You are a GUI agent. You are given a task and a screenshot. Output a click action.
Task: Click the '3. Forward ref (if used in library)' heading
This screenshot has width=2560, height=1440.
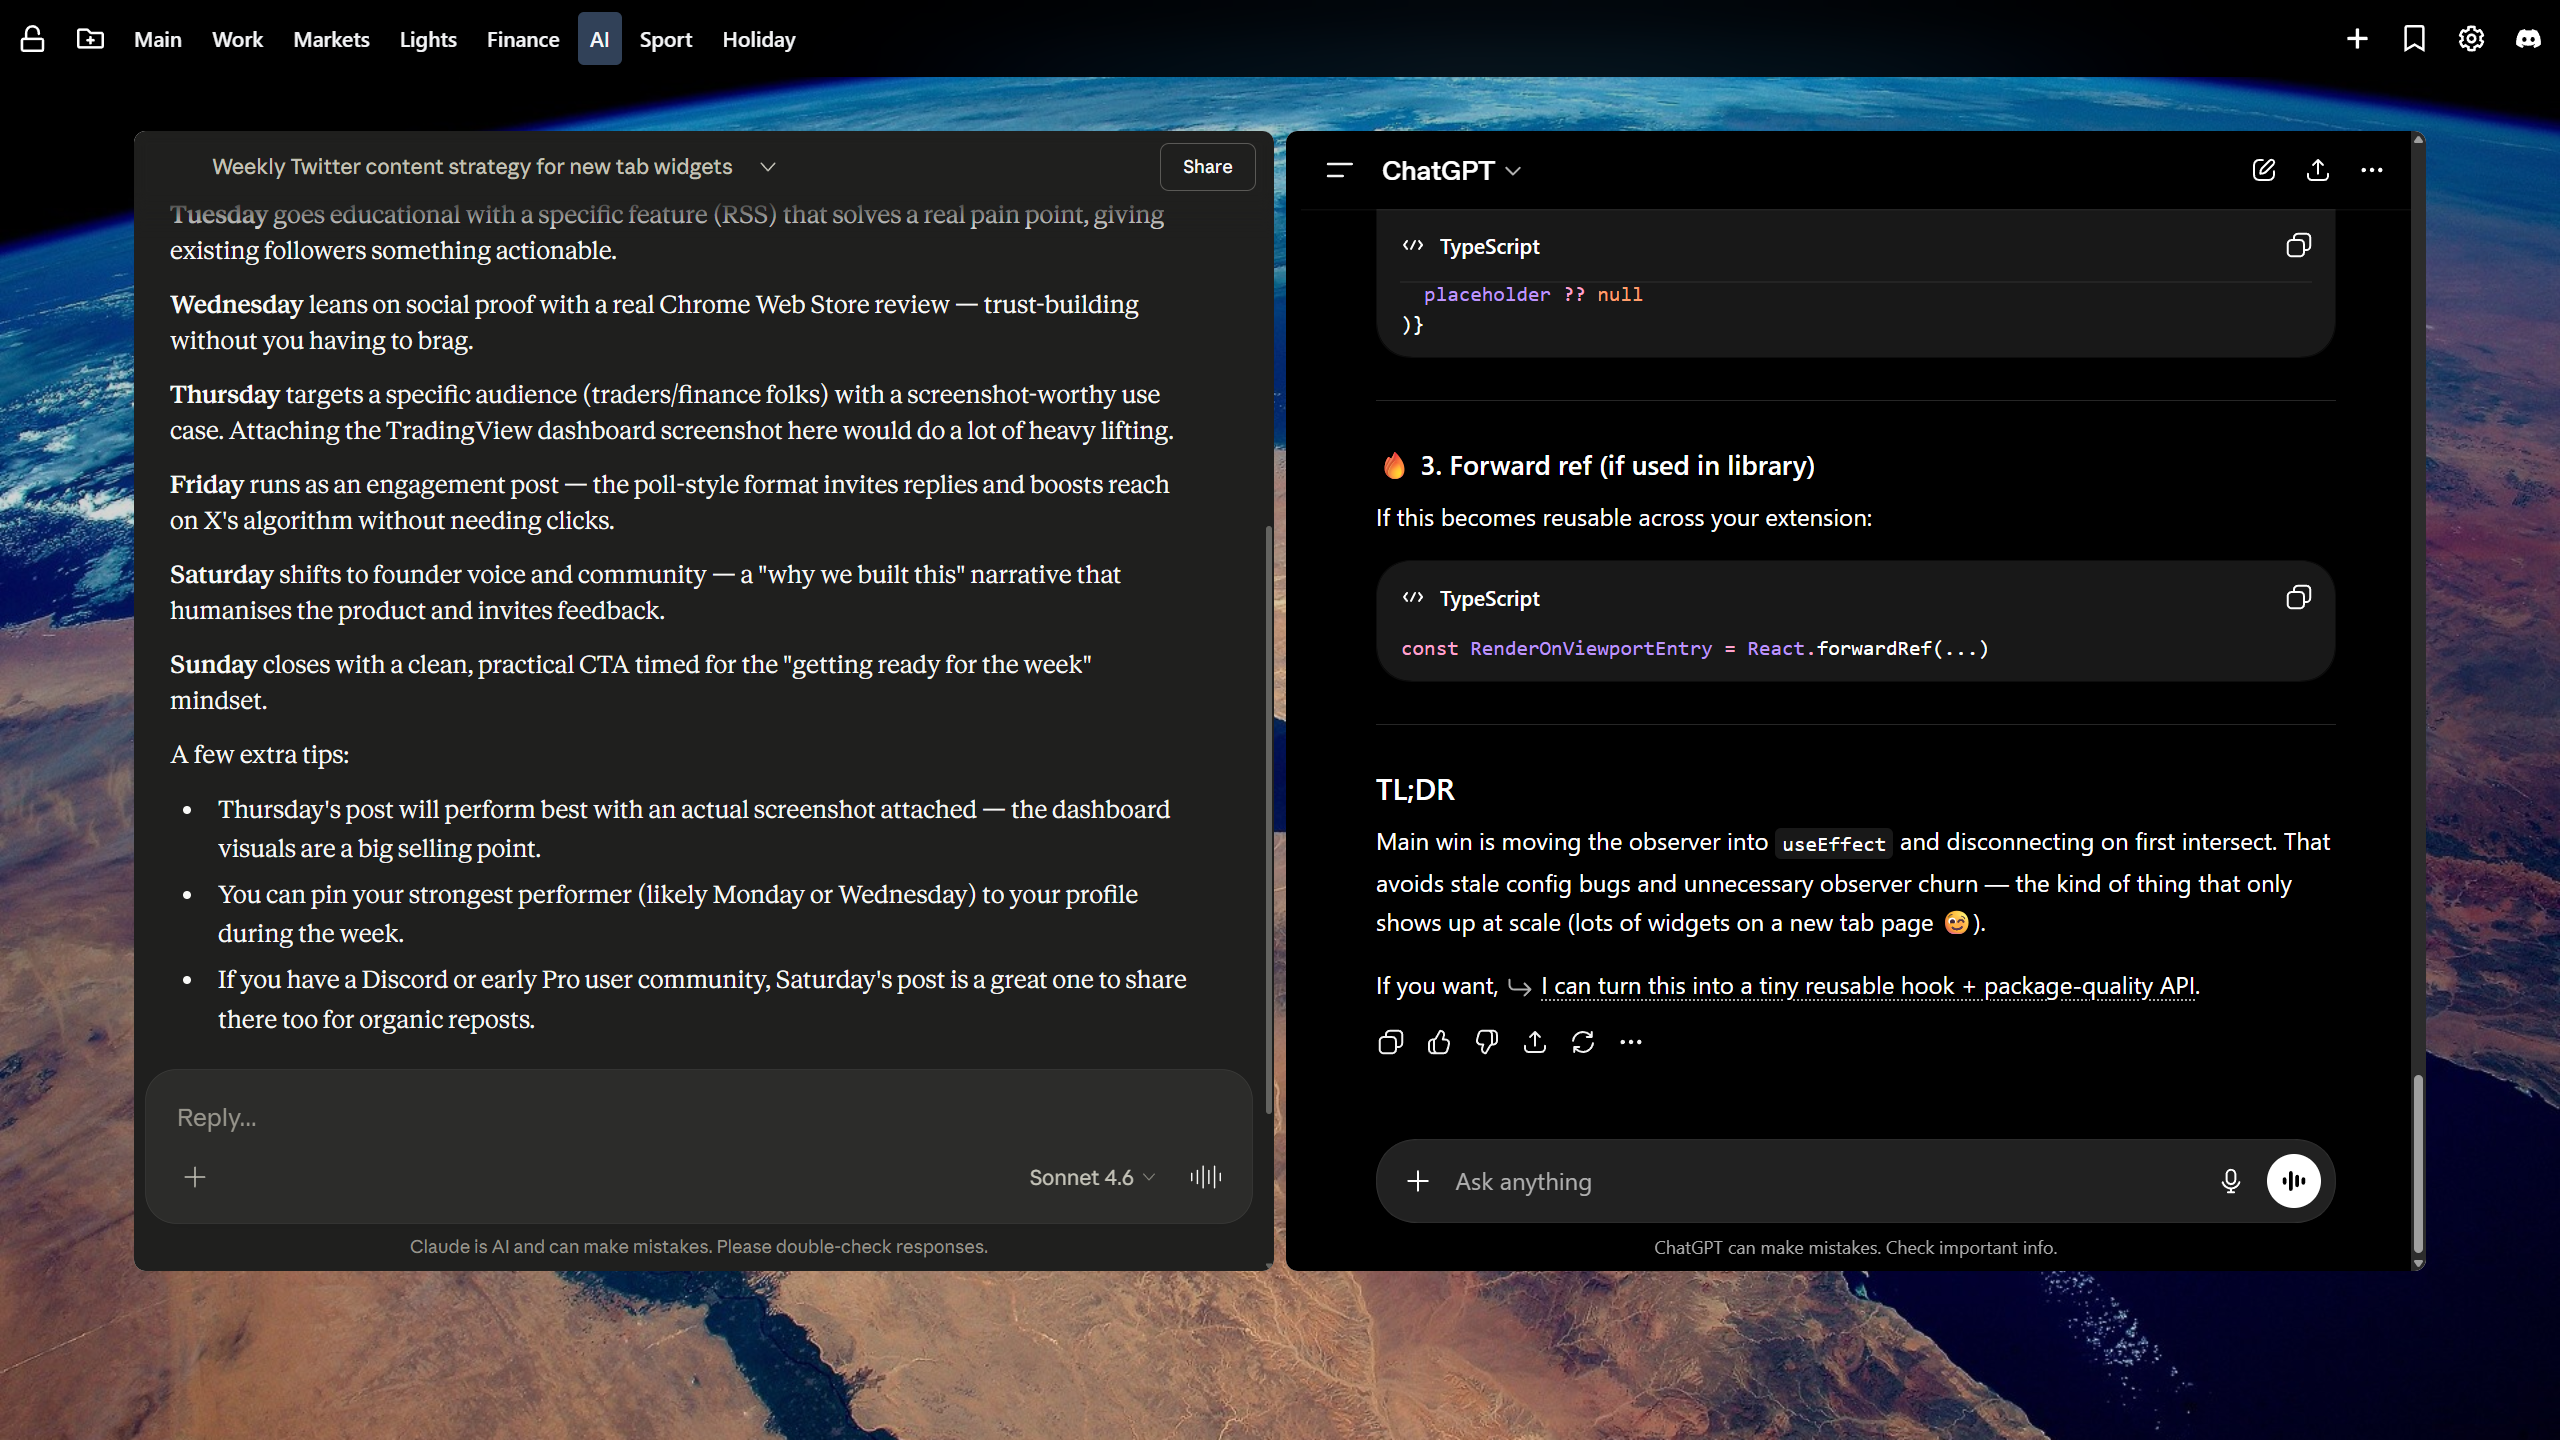point(1617,466)
